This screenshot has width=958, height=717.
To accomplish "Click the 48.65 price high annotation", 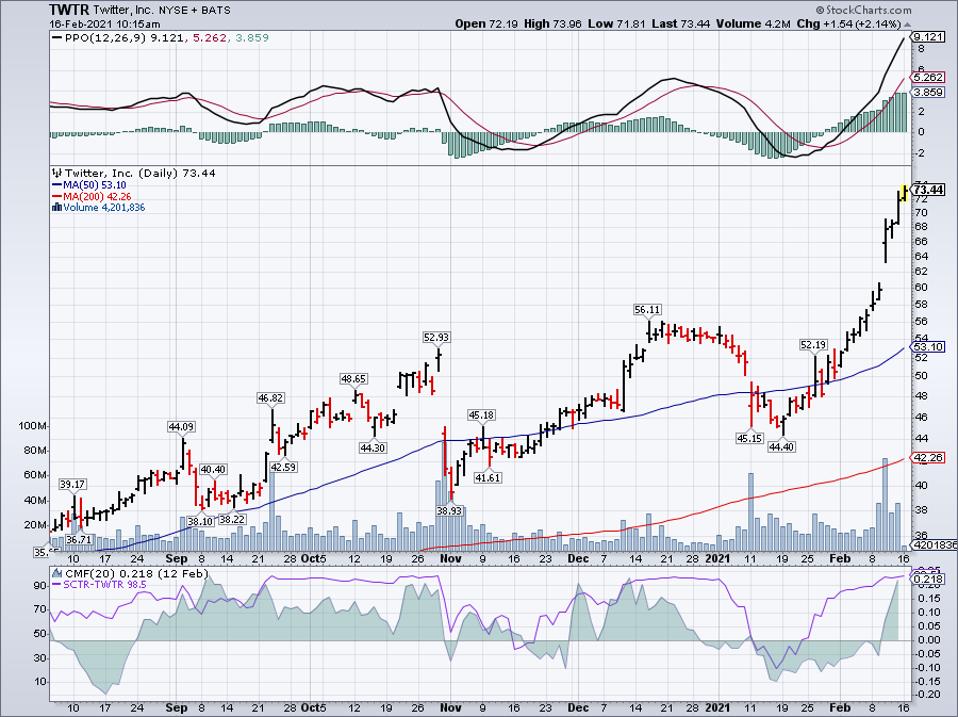I will pyautogui.click(x=353, y=379).
